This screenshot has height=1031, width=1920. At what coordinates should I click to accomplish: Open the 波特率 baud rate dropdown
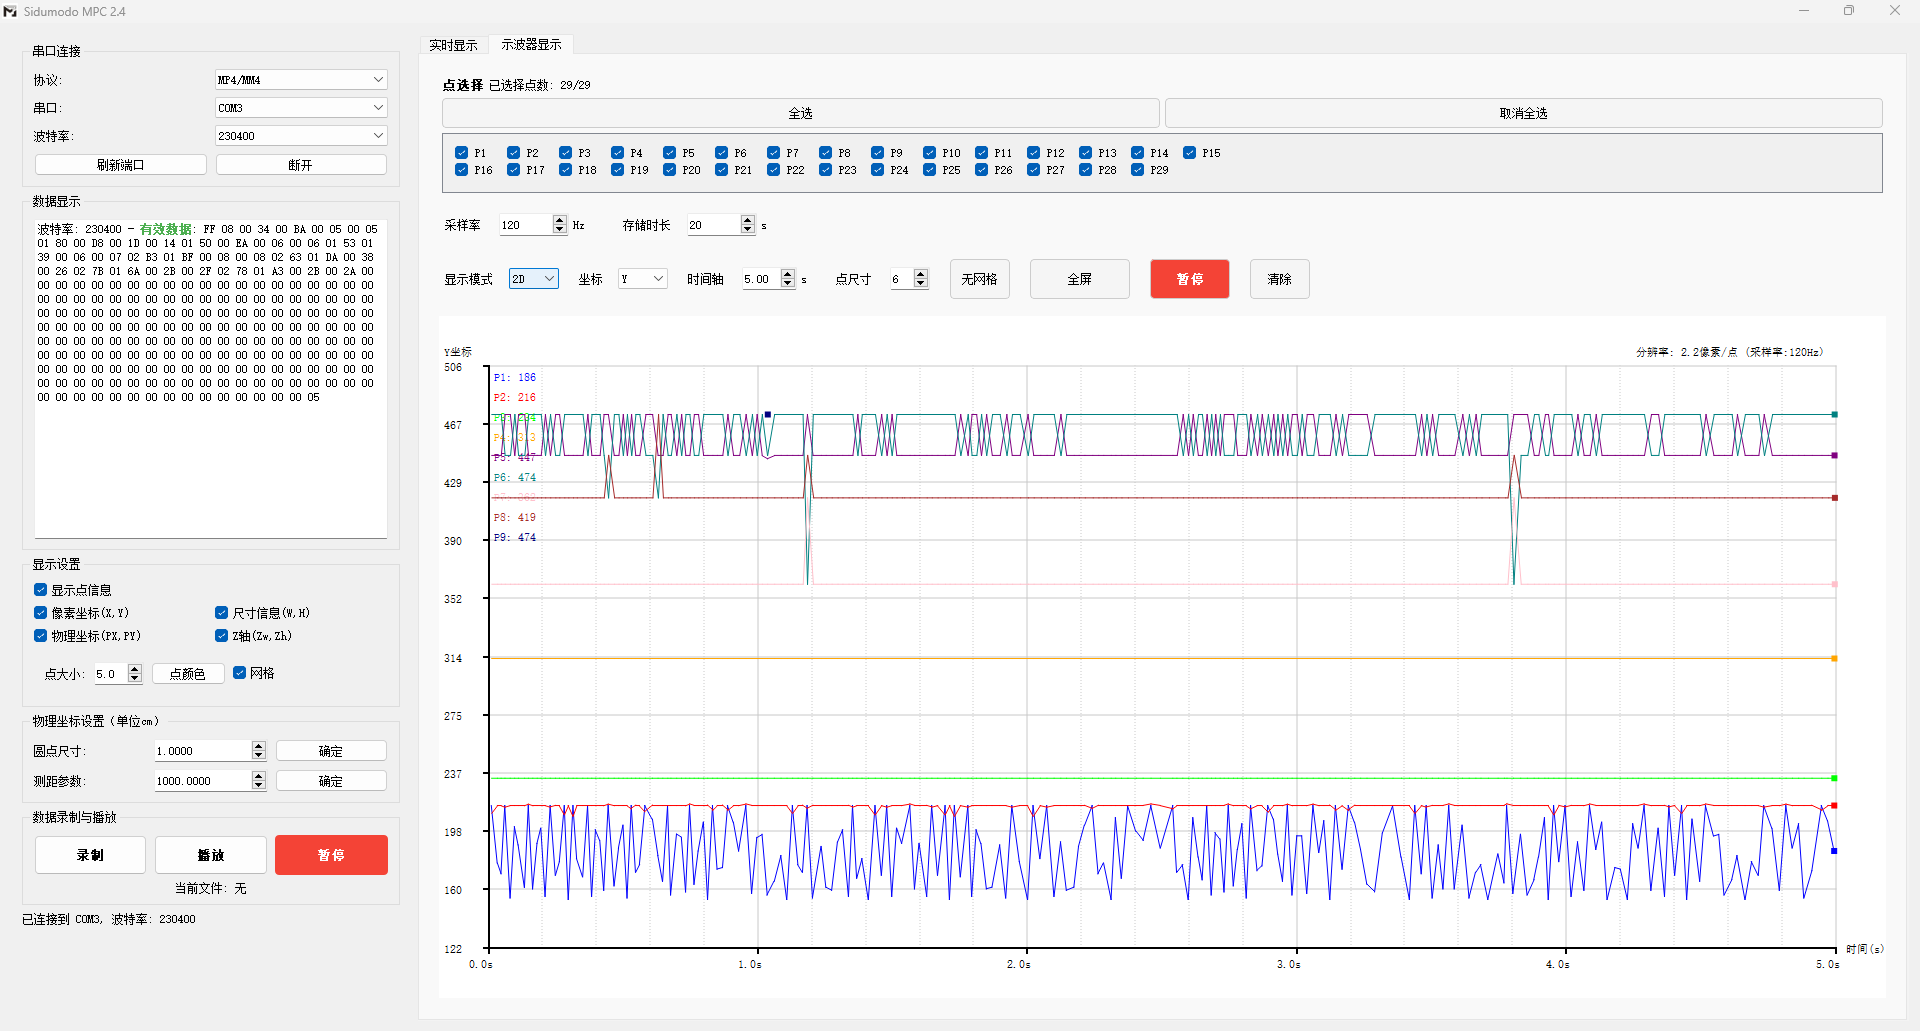click(x=300, y=136)
